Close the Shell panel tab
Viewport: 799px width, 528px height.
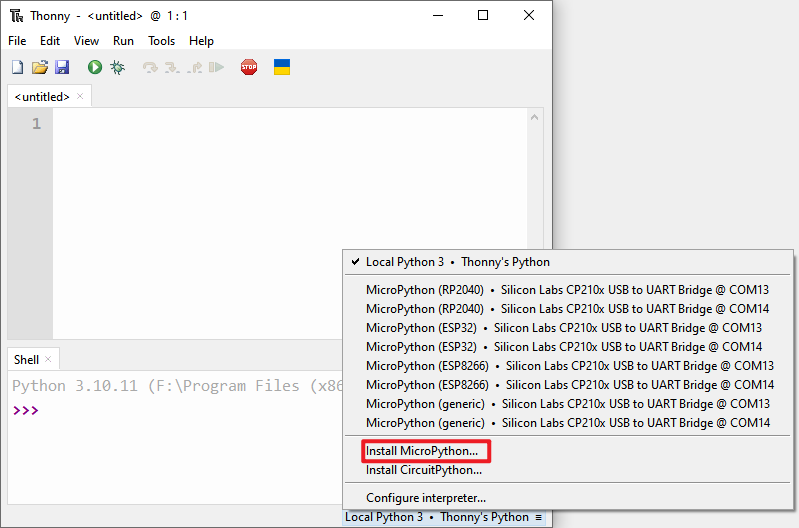tap(48, 359)
